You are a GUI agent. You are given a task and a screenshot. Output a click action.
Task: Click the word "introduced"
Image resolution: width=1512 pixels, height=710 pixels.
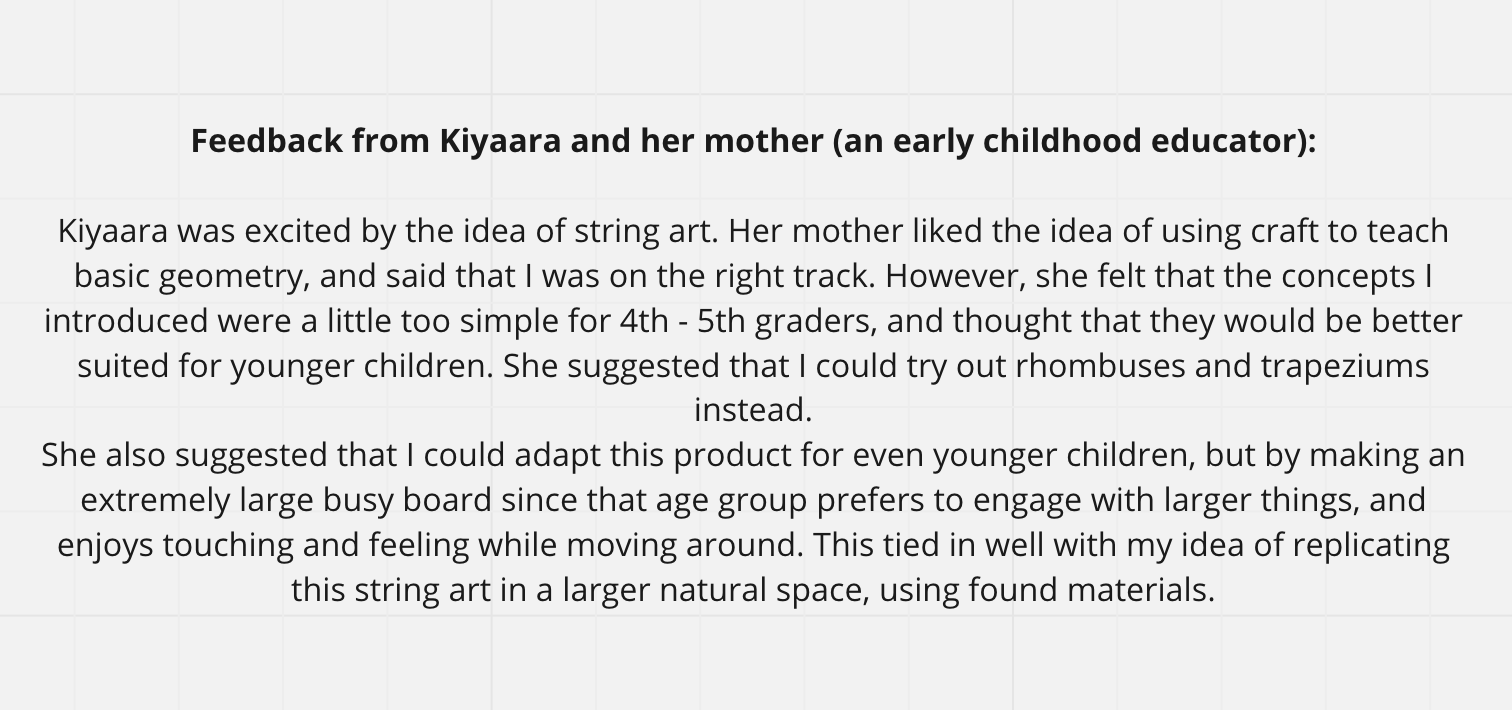point(126,321)
